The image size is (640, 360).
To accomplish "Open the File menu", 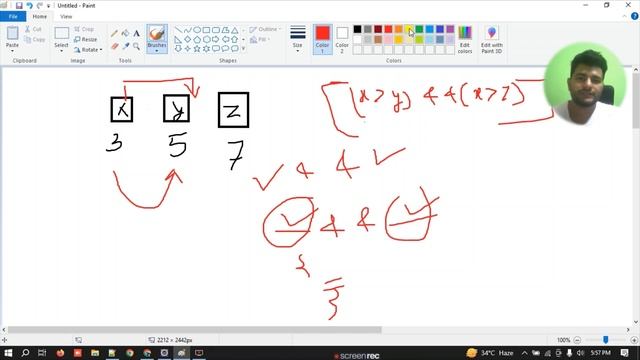I will point(13,16).
